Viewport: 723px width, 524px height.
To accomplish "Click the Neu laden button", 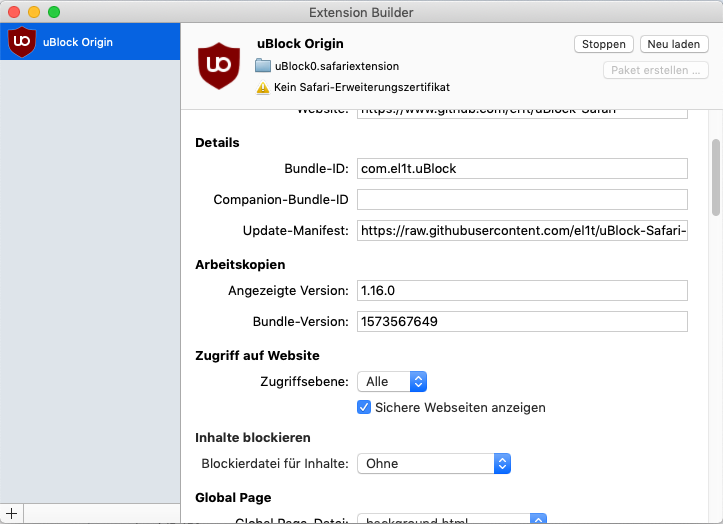I will click(674, 44).
